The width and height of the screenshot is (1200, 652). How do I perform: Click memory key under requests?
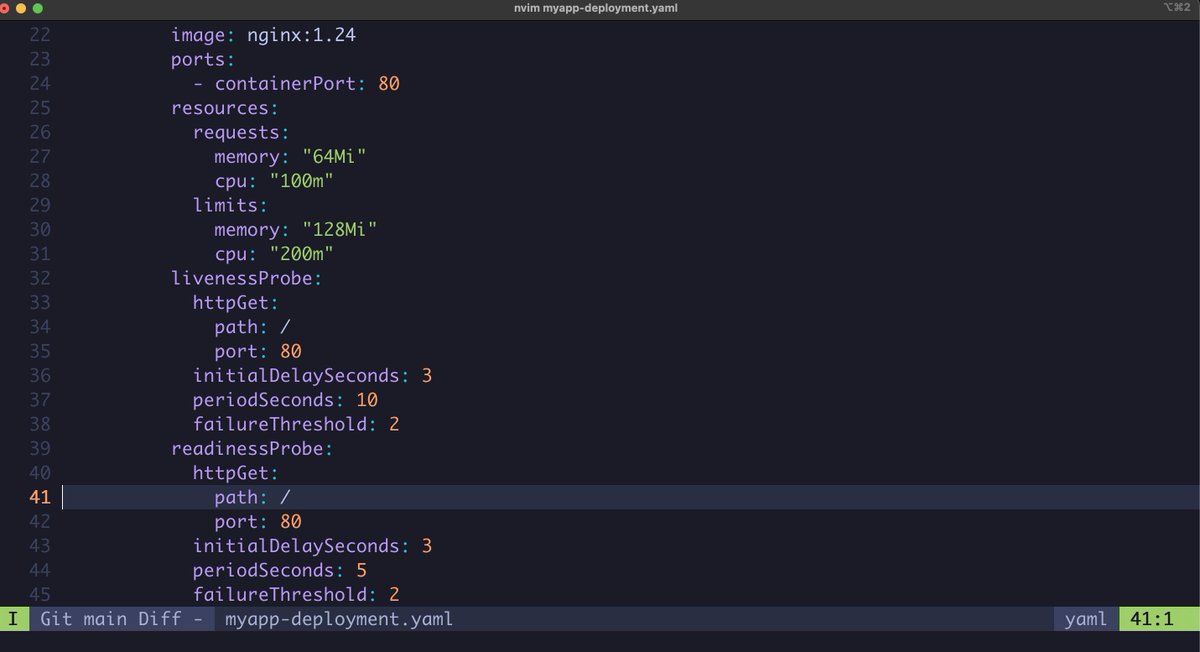(x=247, y=157)
